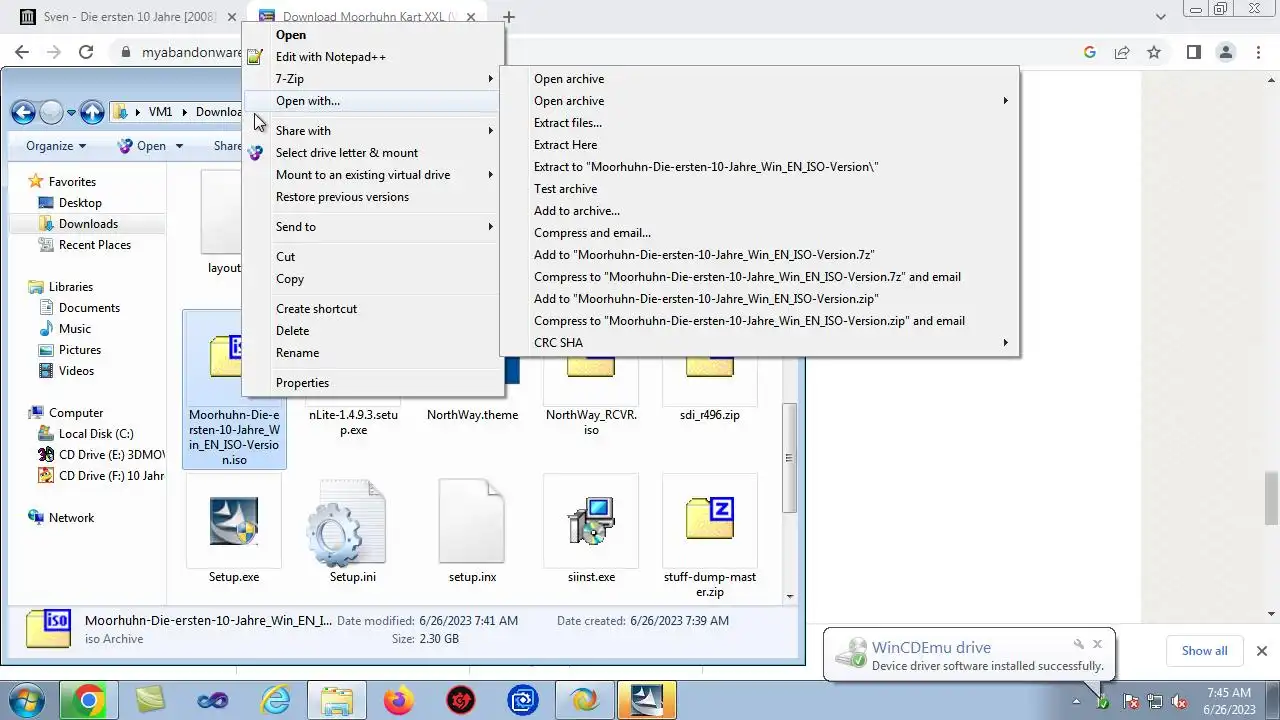Open Network in navigation pane
The width and height of the screenshot is (1280, 720).
point(71,518)
